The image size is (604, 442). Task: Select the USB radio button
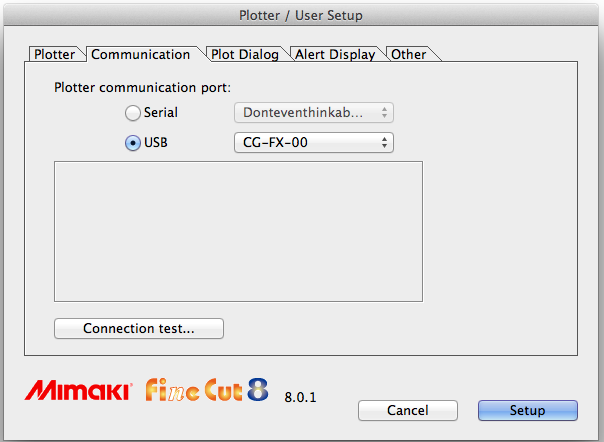click(132, 143)
